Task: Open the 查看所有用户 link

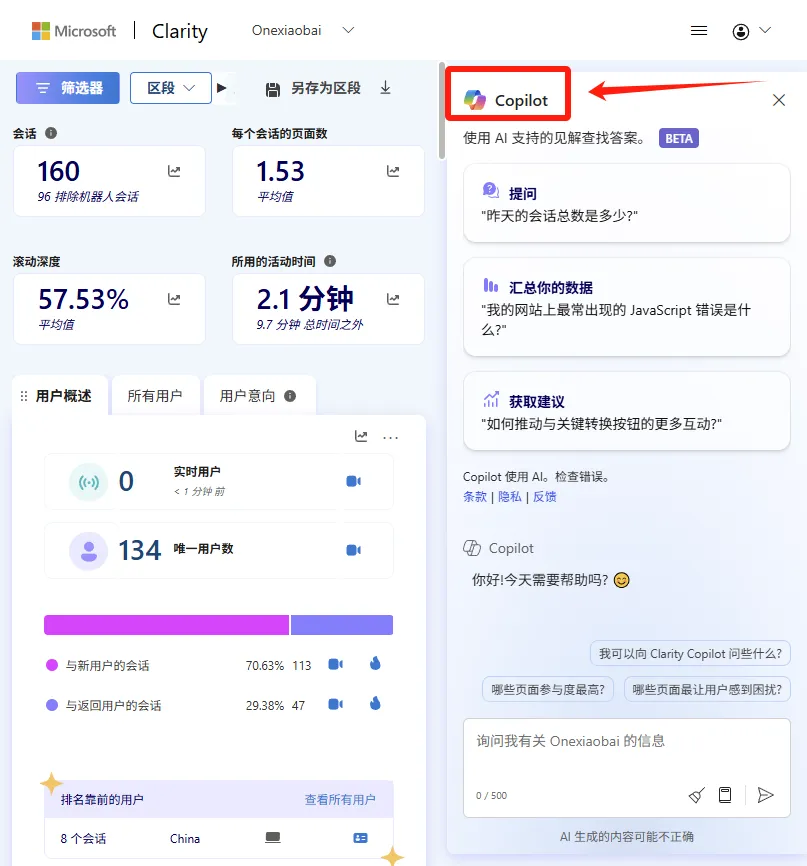Action: coord(340,799)
